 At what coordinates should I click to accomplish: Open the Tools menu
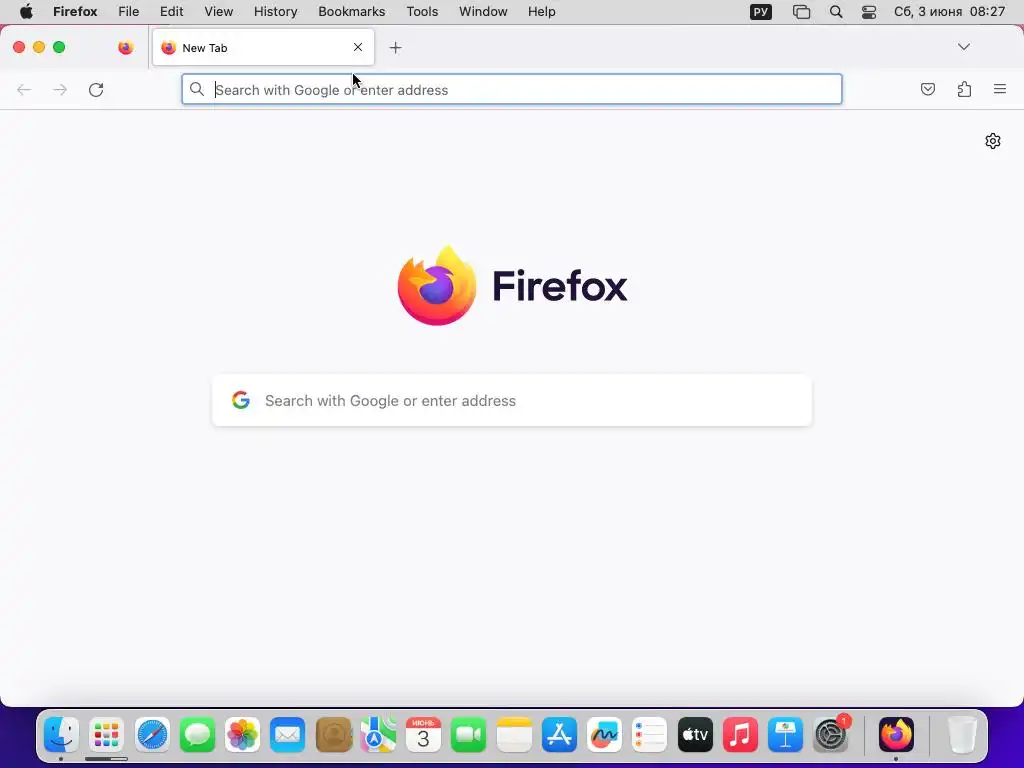tap(423, 12)
